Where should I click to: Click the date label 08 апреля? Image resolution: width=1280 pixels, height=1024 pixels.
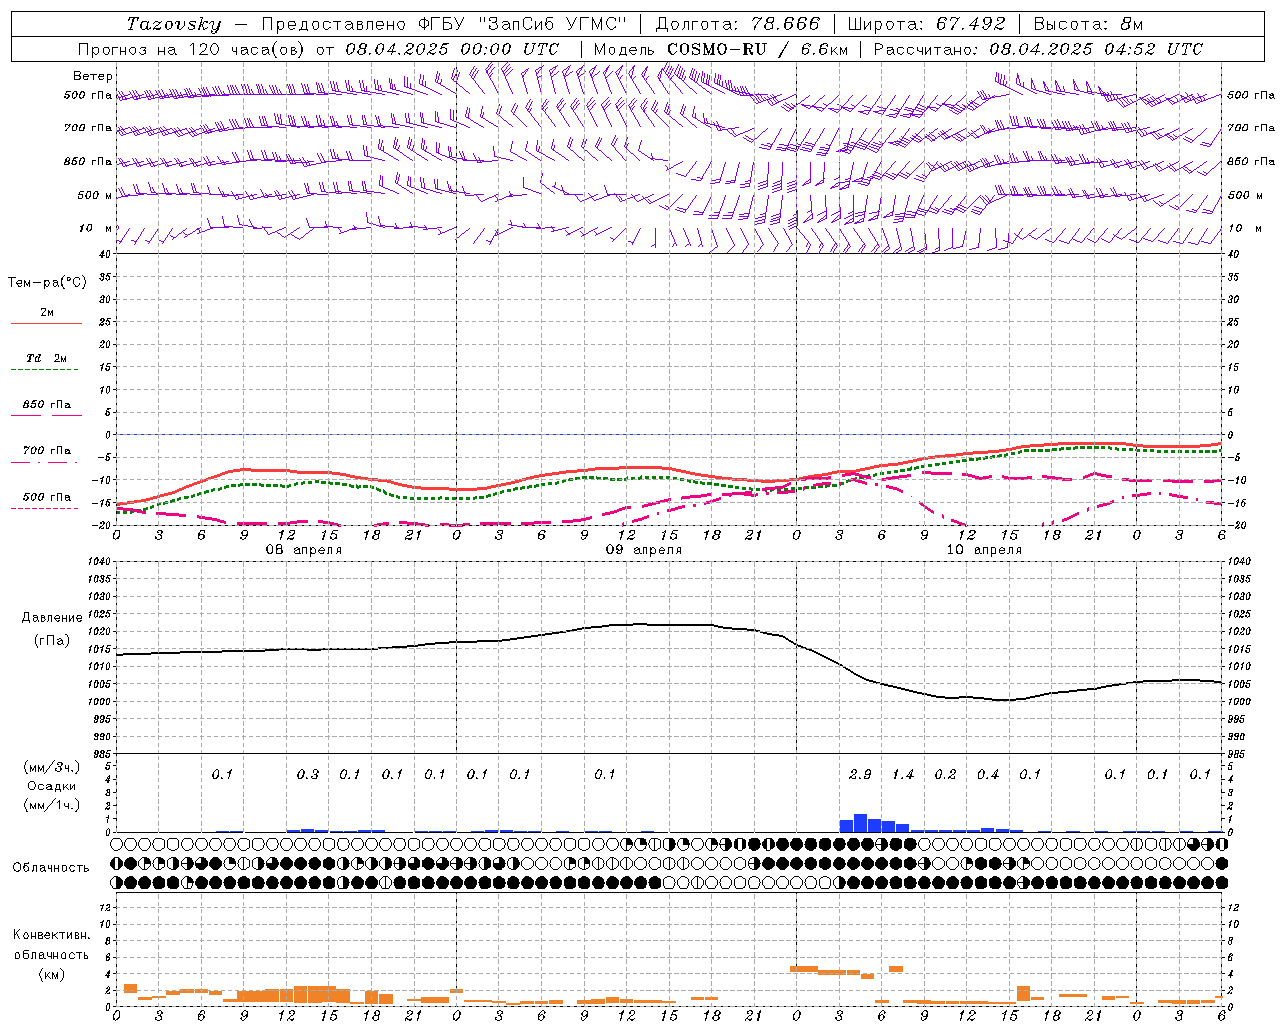click(x=303, y=550)
